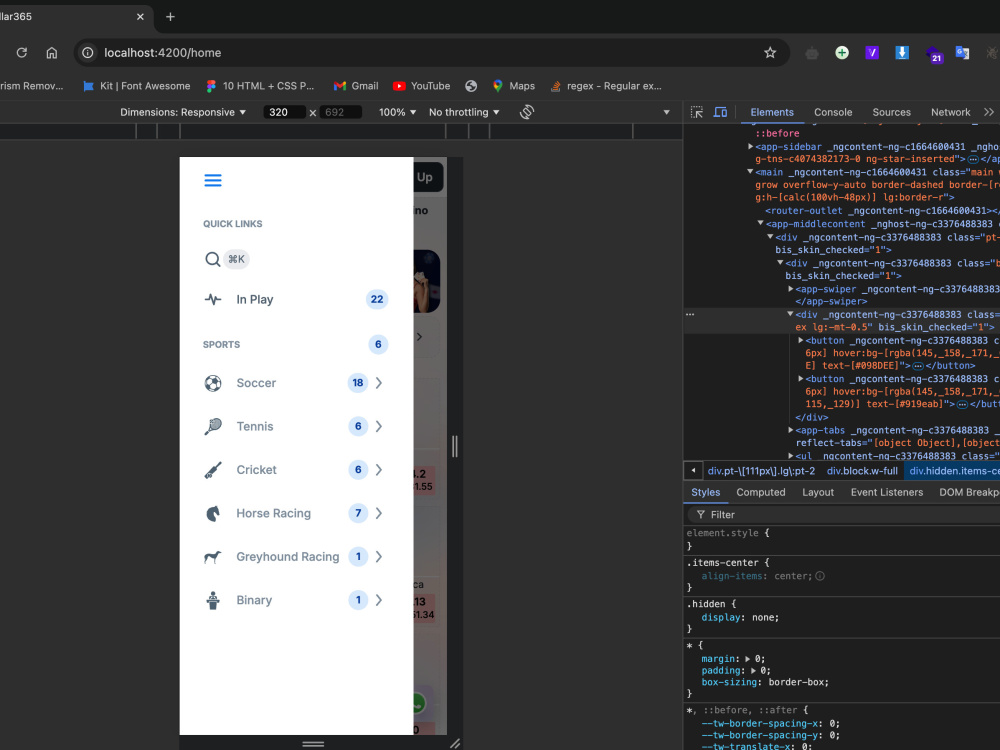Switch to the Sources tab
The width and height of the screenshot is (1000, 750).
[x=892, y=112]
